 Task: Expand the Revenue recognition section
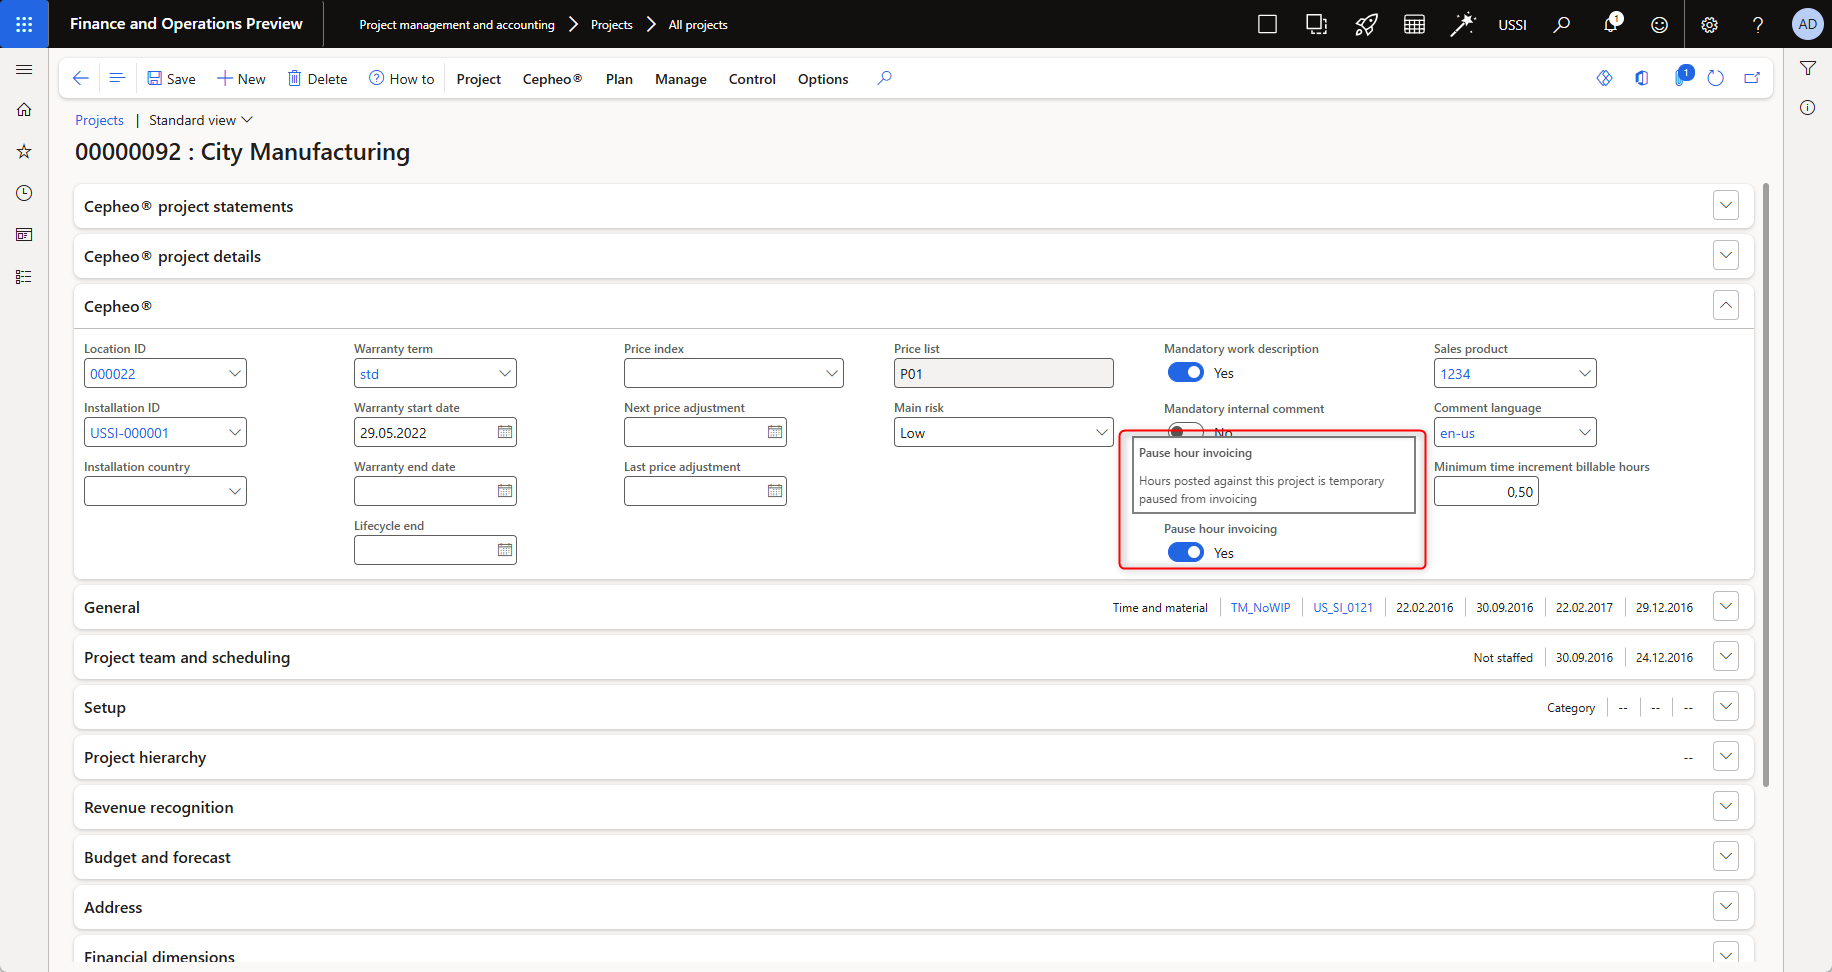click(x=1725, y=807)
